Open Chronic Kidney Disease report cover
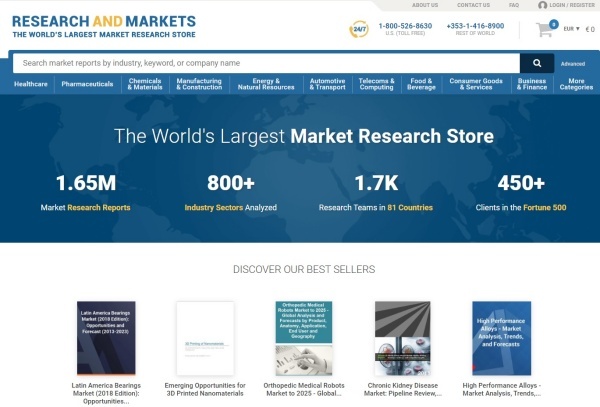The image size is (600, 407). tap(403, 338)
